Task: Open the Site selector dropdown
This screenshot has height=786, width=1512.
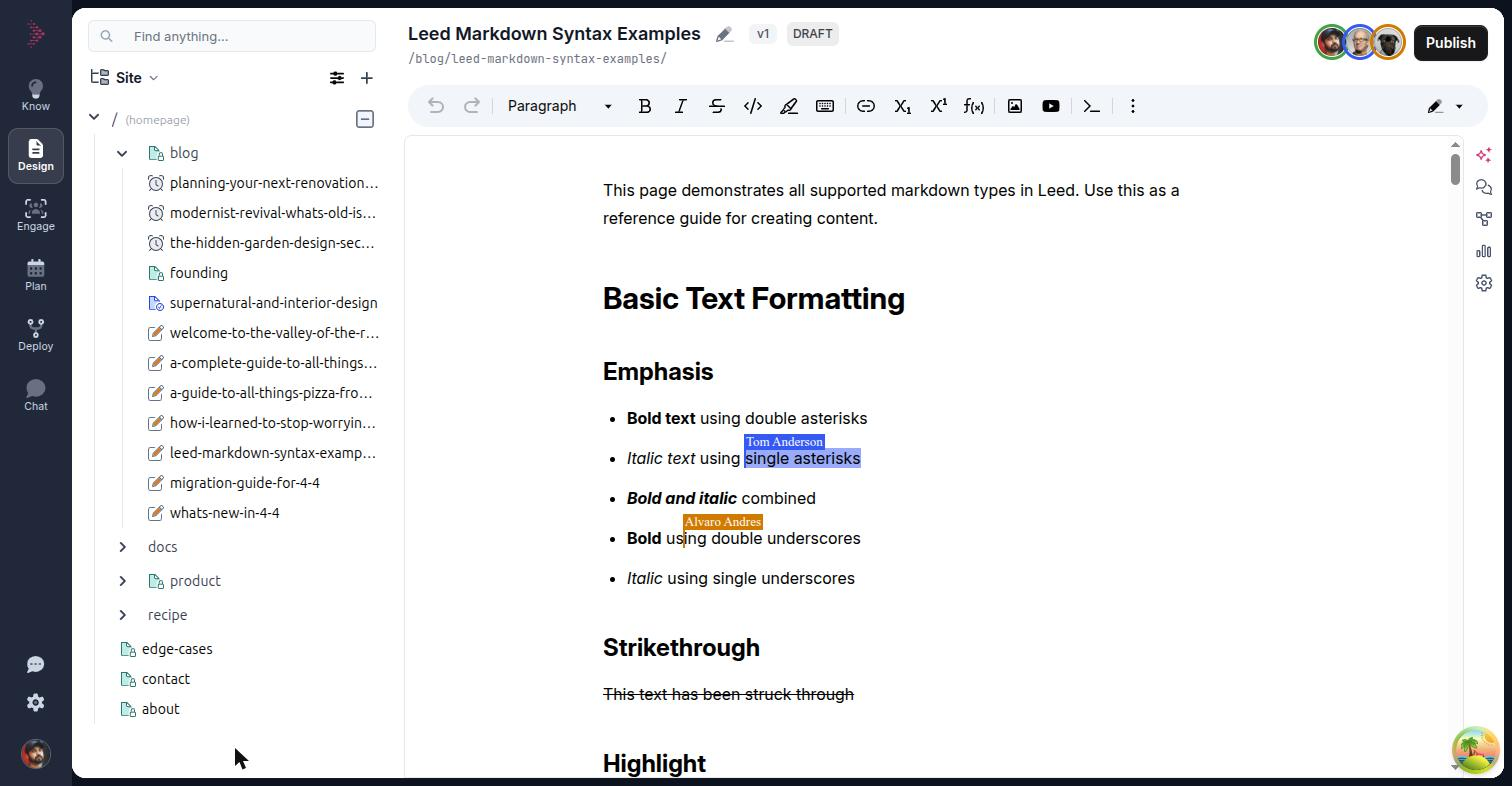Action: pos(125,78)
